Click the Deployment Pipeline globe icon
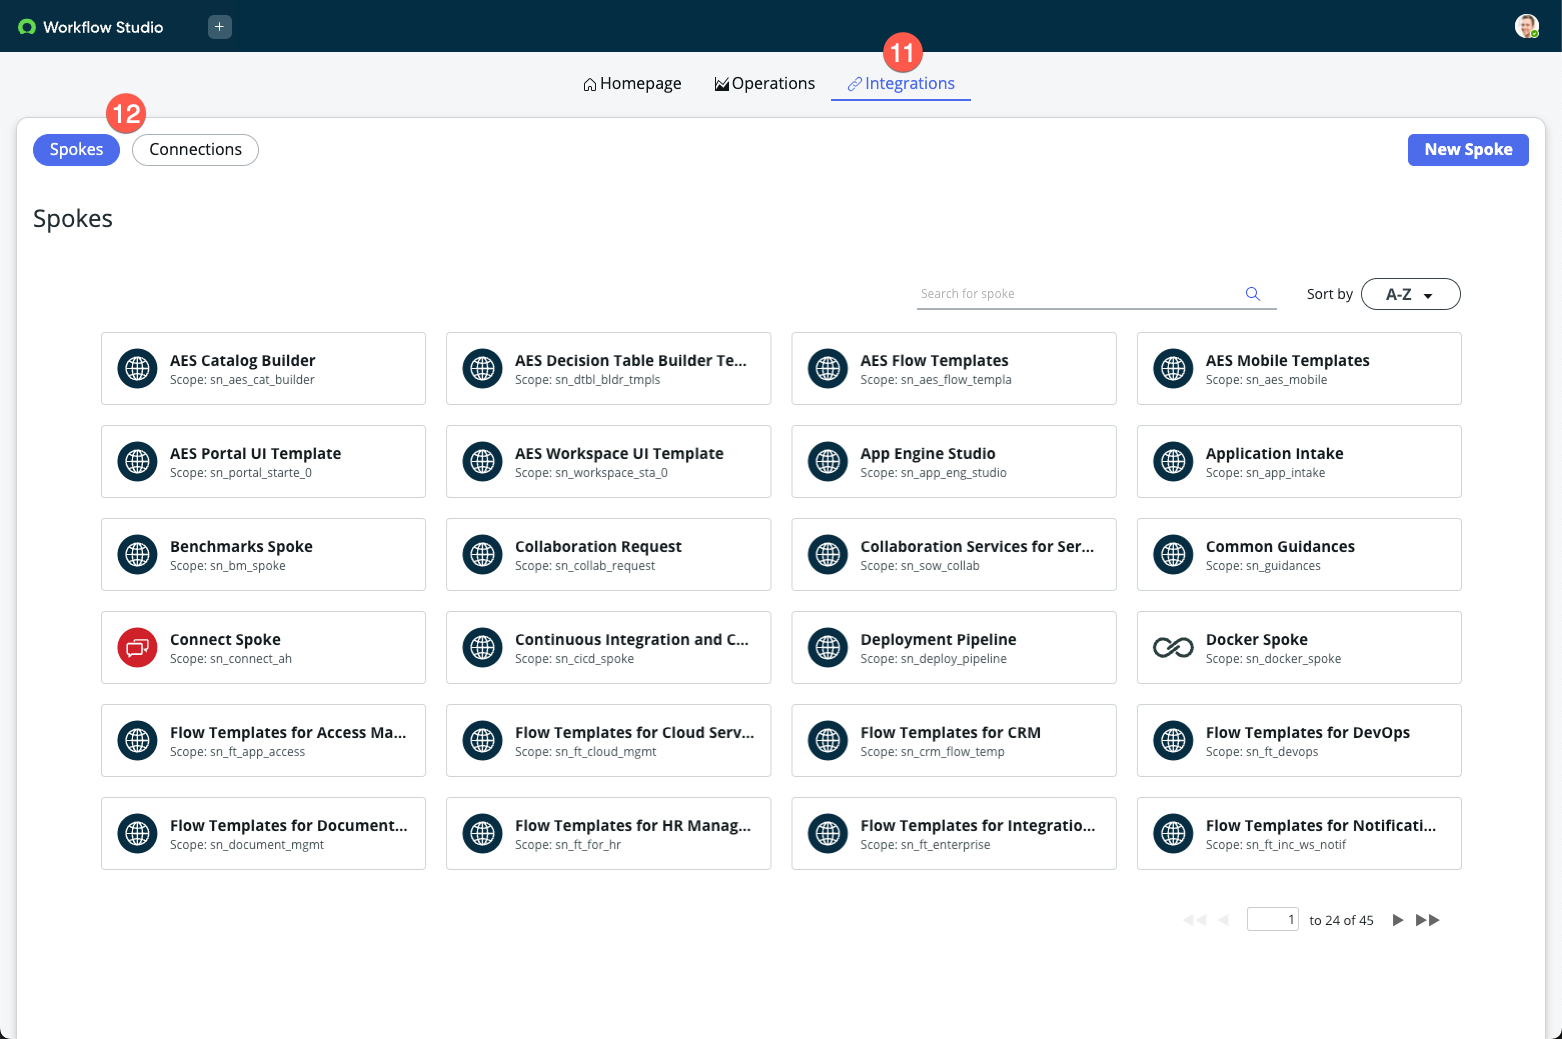Image resolution: width=1562 pixels, height=1039 pixels. tap(828, 648)
